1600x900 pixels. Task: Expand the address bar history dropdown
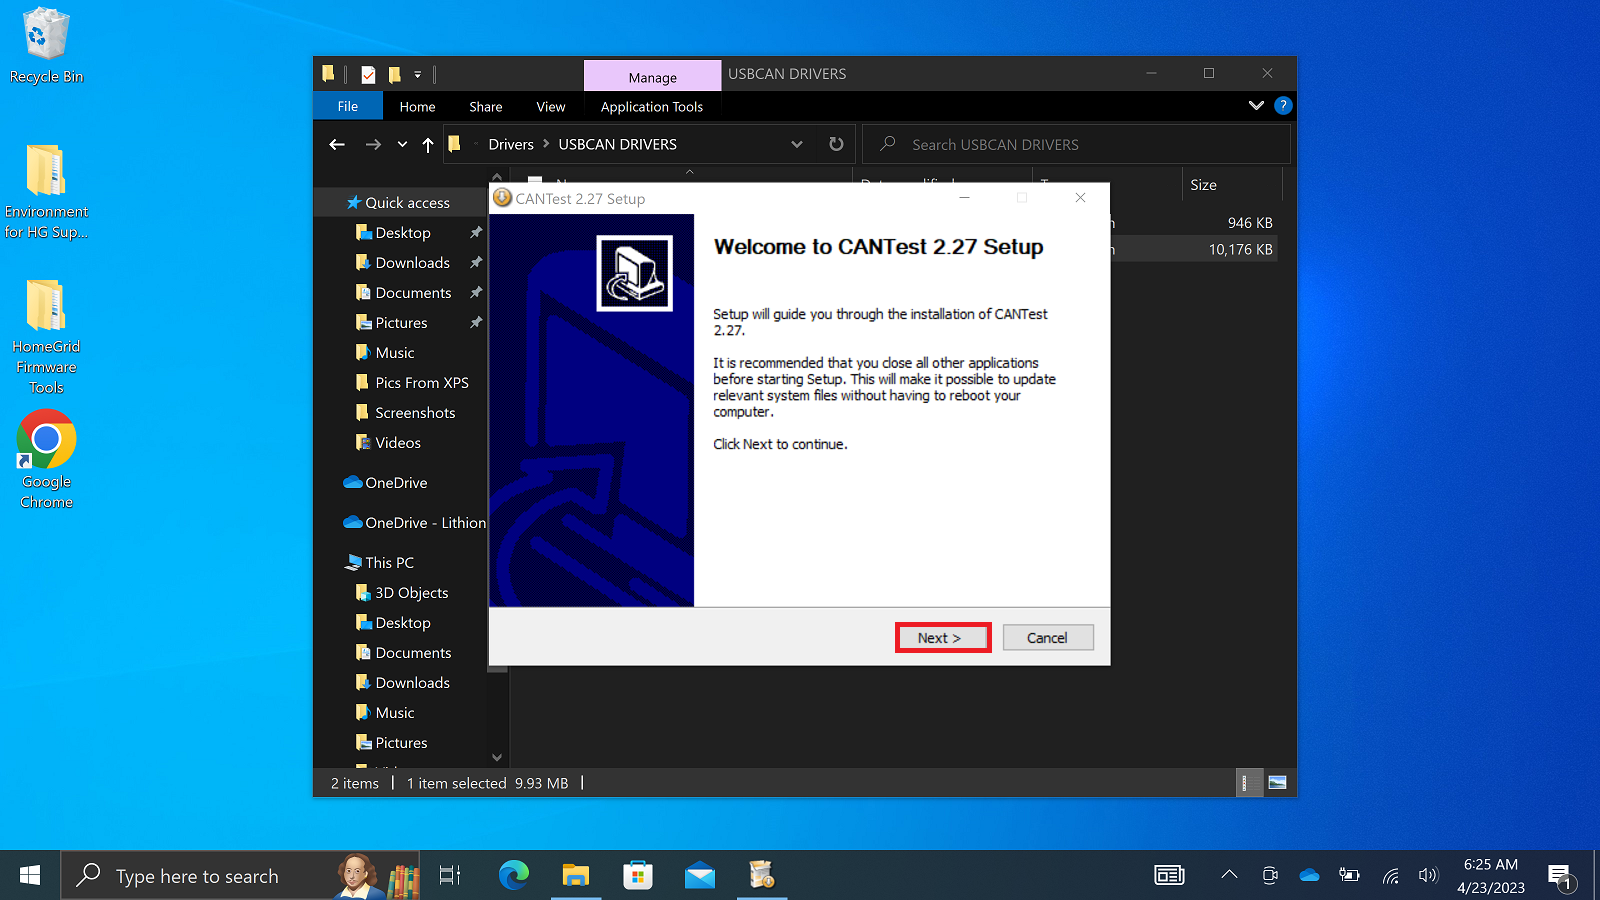click(x=797, y=144)
